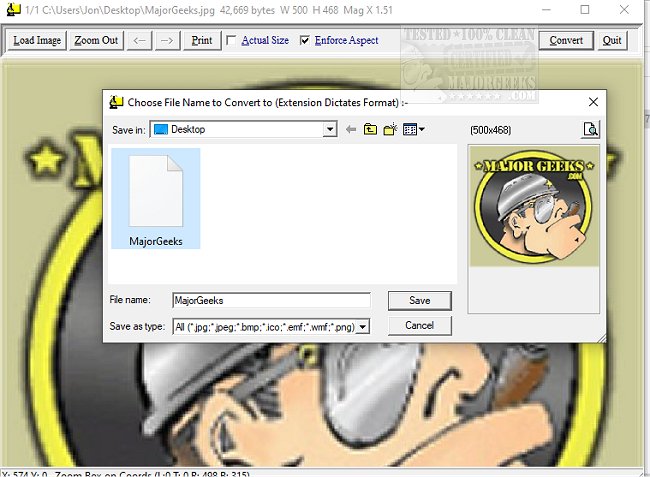Click the Convert button
650x477 pixels.
pos(566,41)
